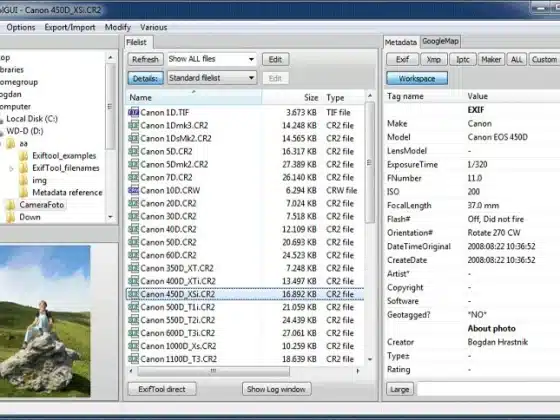The image size is (560, 420).
Task: Sort files by Name column header
Action: point(194,98)
